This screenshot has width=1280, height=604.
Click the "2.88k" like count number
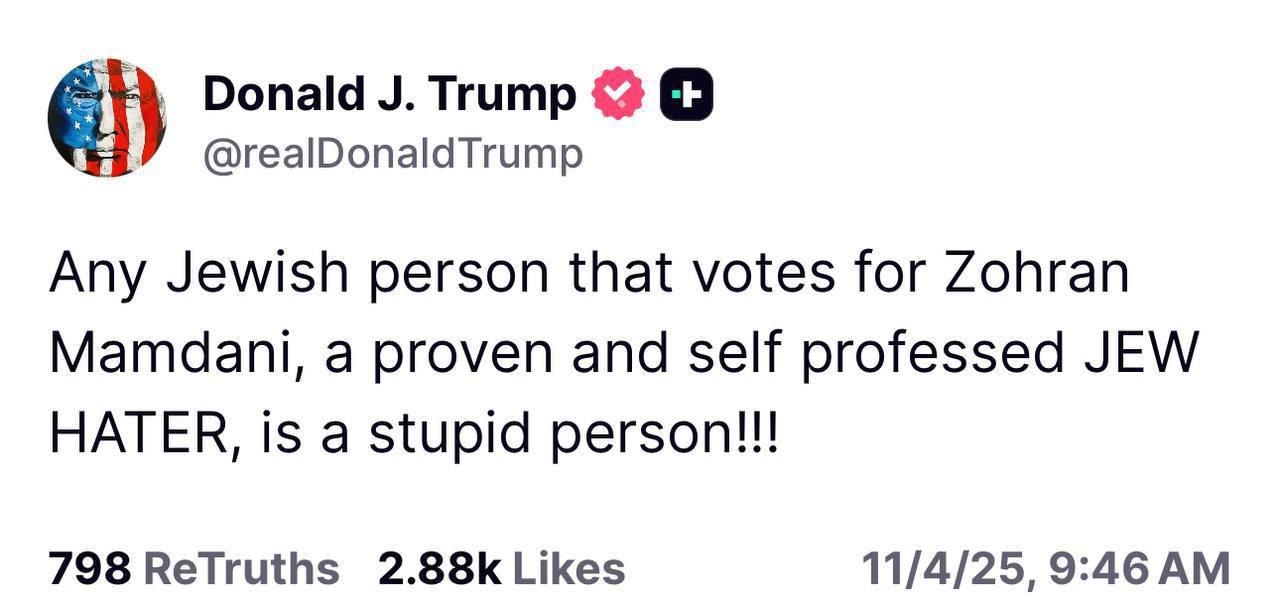[x=439, y=568]
